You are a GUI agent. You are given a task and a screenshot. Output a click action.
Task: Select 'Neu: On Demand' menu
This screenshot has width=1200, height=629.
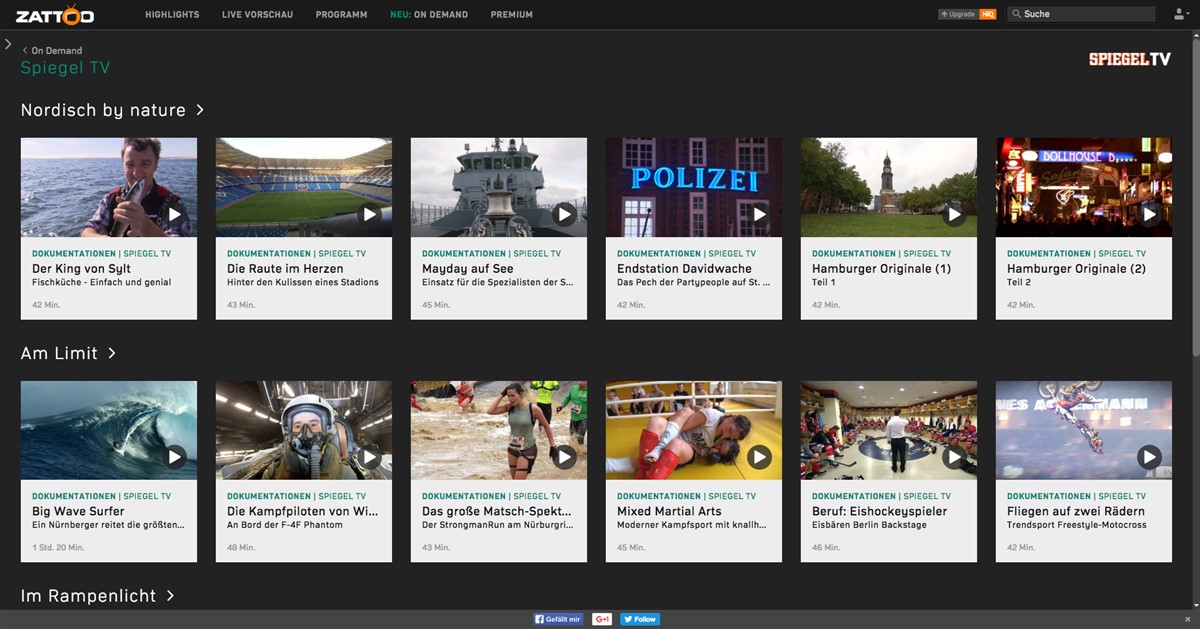coord(429,15)
